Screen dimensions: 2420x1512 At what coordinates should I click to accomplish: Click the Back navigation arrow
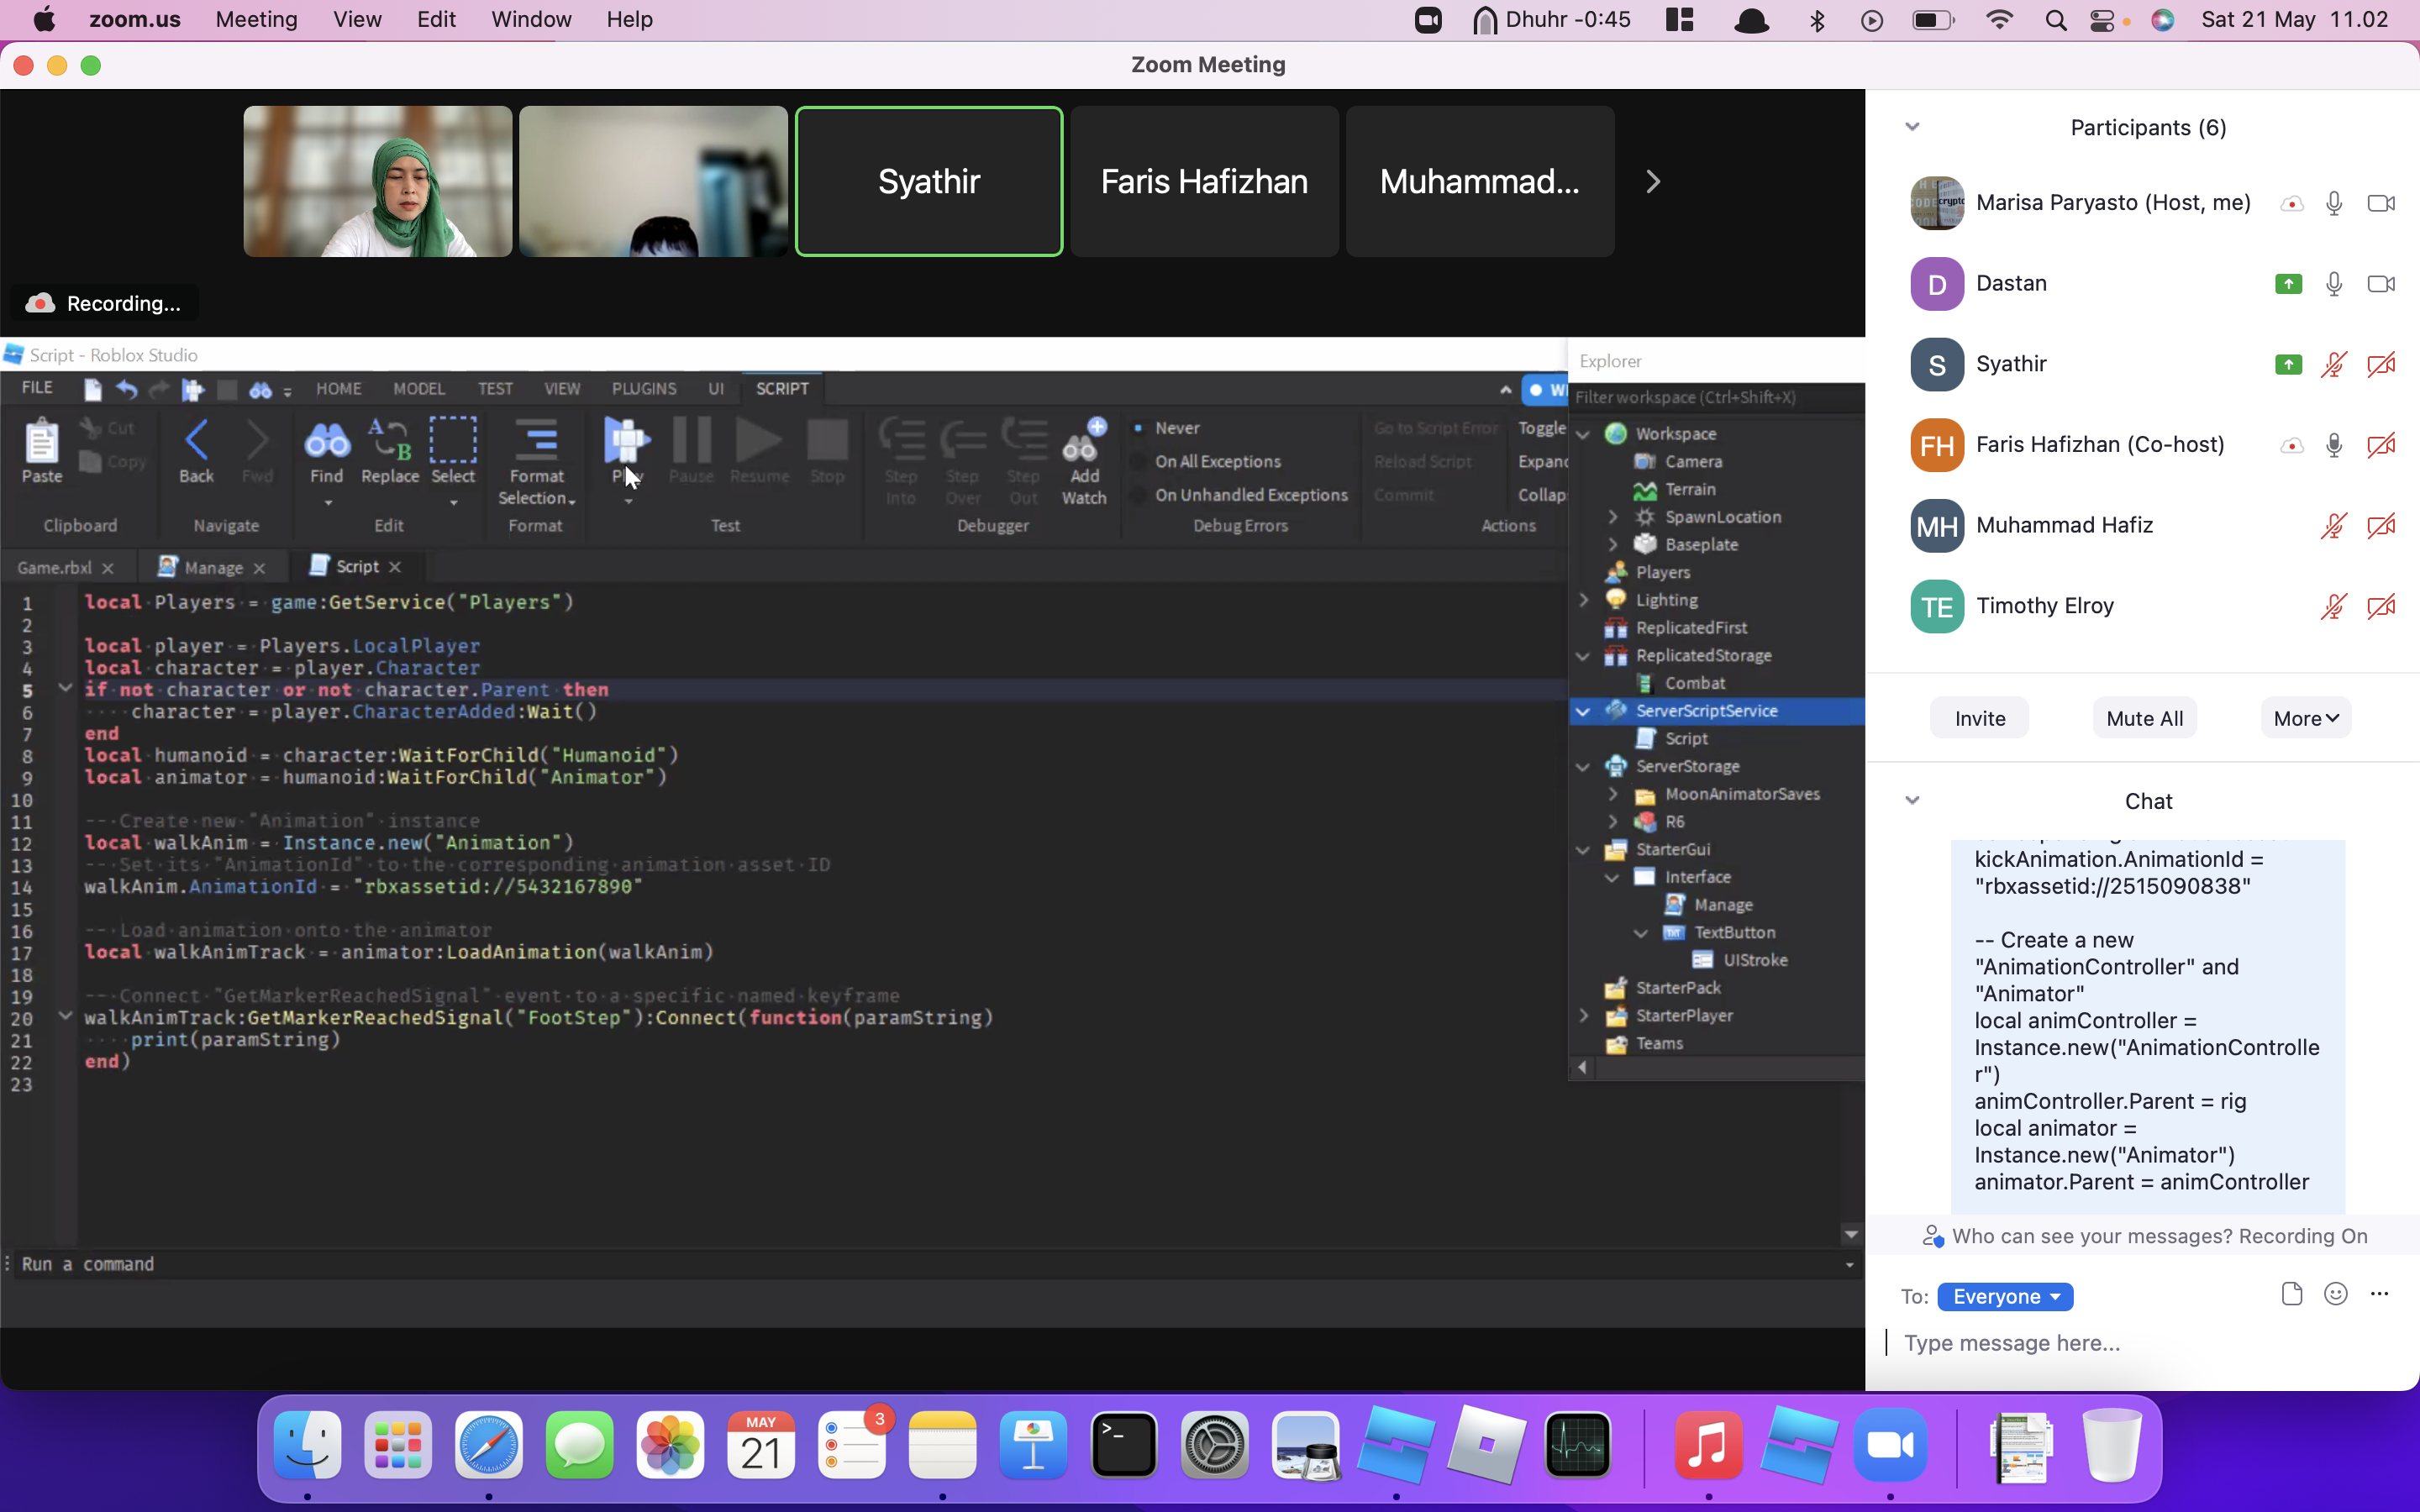point(197,440)
